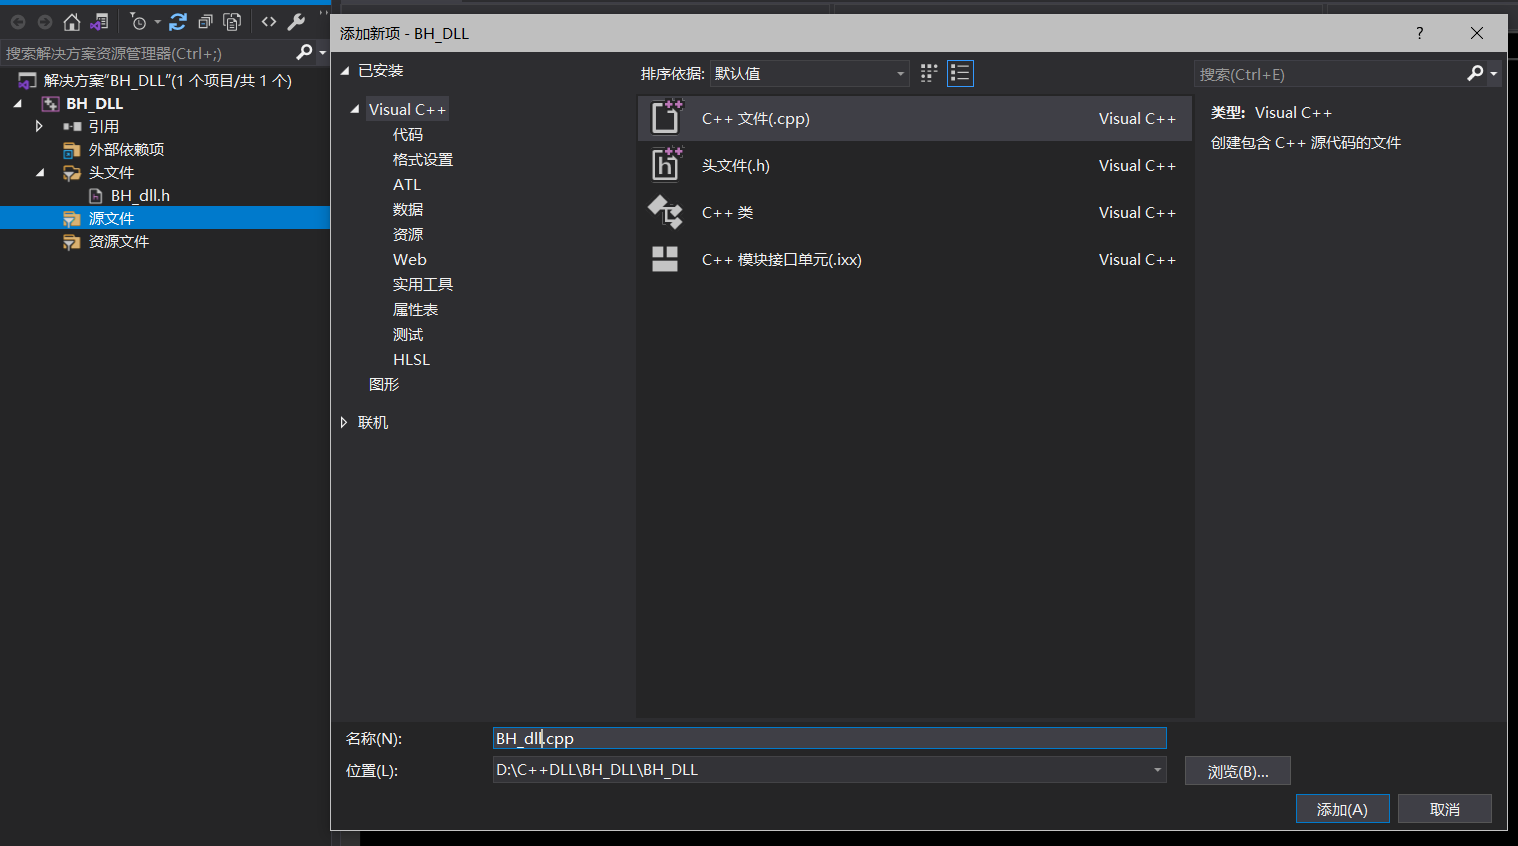
Task: Open the 排序依据 sort dropdown
Action: tap(897, 73)
